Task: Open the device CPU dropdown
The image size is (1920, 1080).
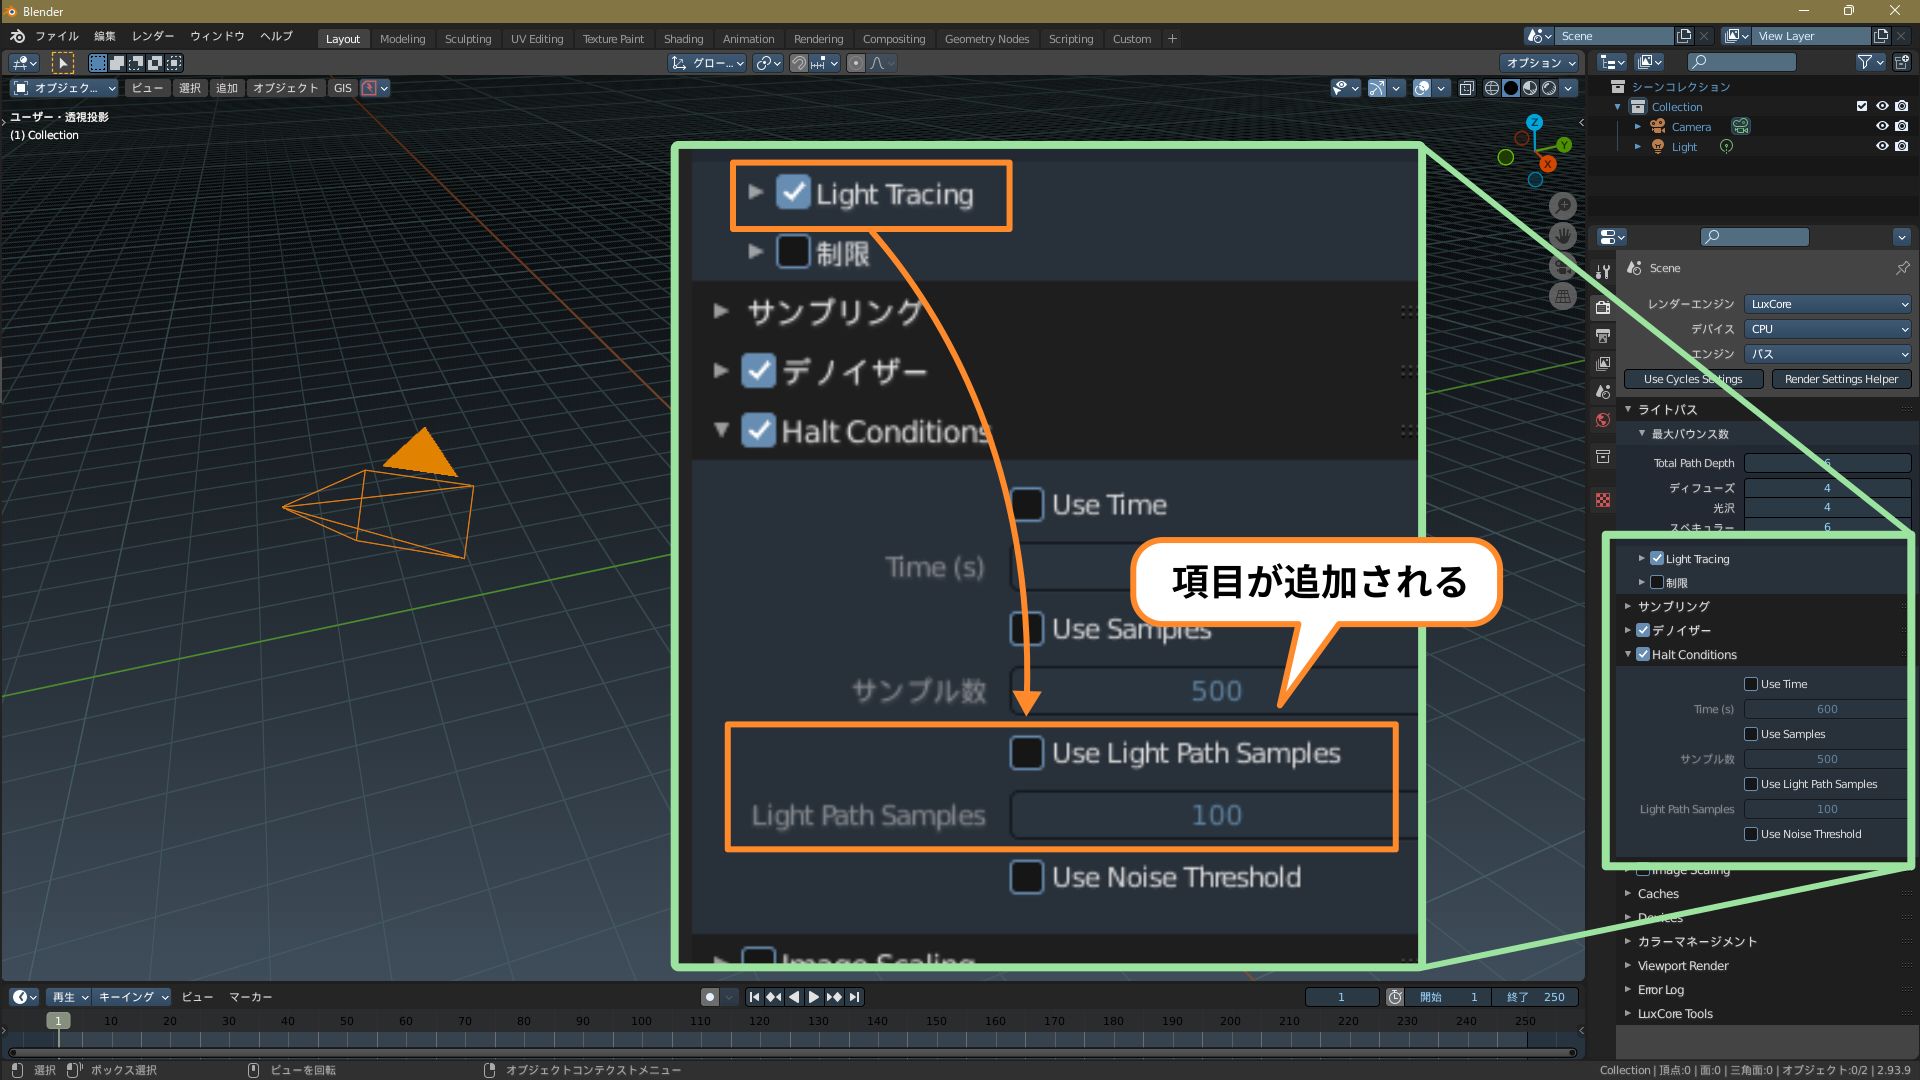Action: (1827, 329)
